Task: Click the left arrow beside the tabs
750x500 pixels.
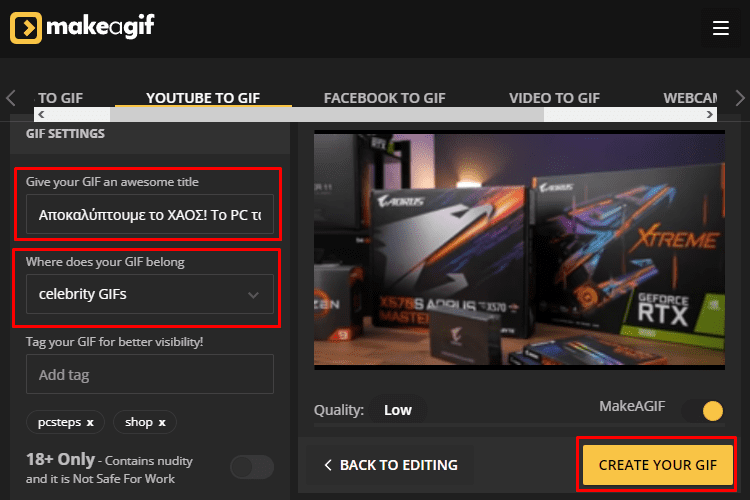Action: tap(11, 98)
